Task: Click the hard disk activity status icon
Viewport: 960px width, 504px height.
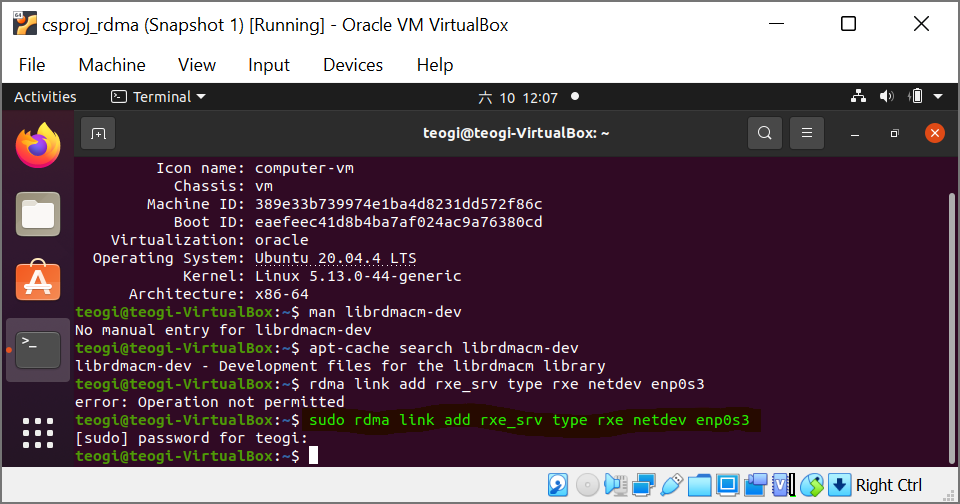Action: (x=558, y=485)
